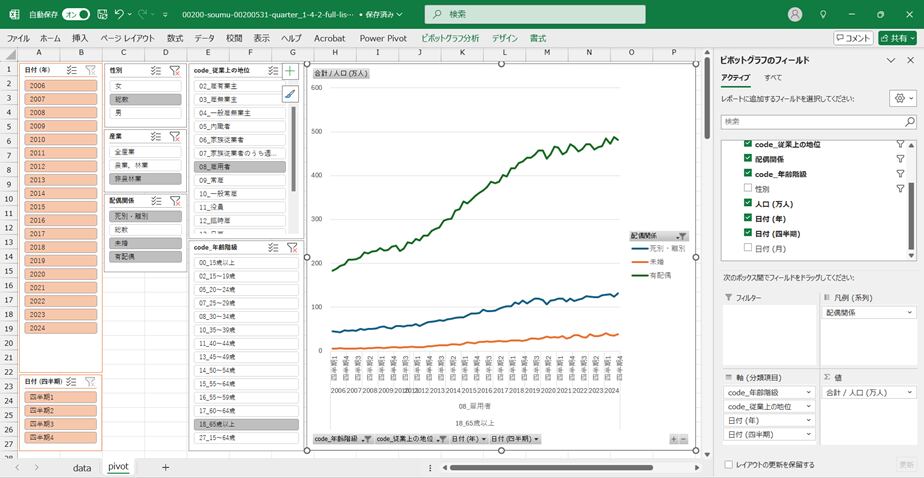Select 全産業 in 産業 slicer
924x478 pixels.
pos(146,151)
